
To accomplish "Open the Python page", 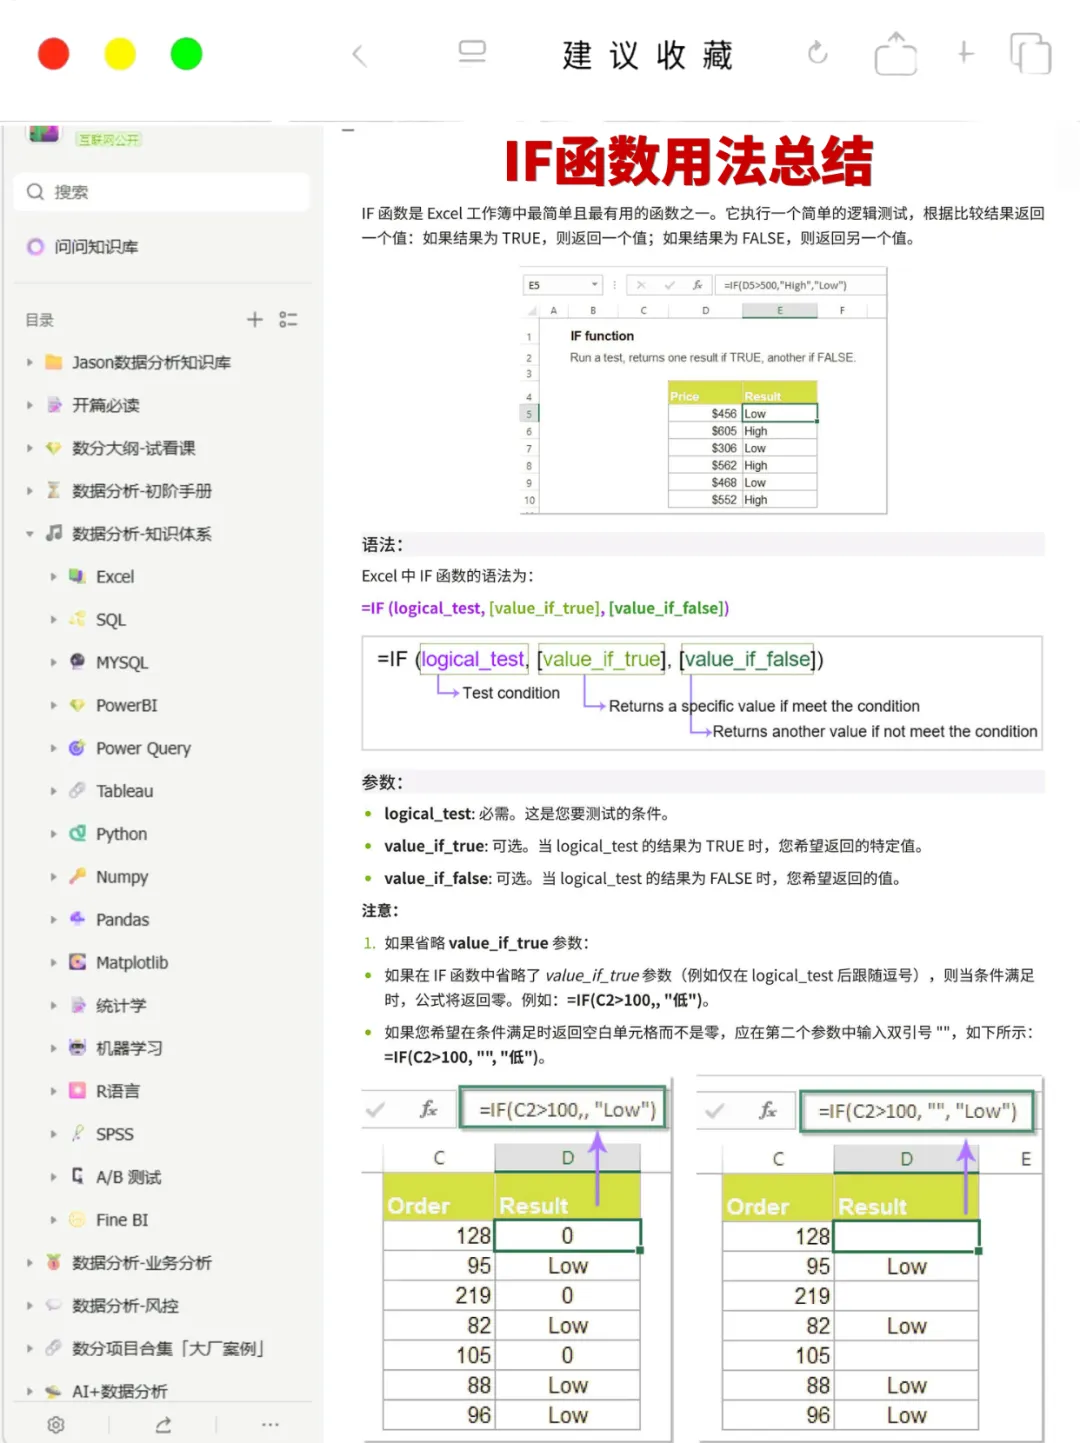I will tap(121, 834).
